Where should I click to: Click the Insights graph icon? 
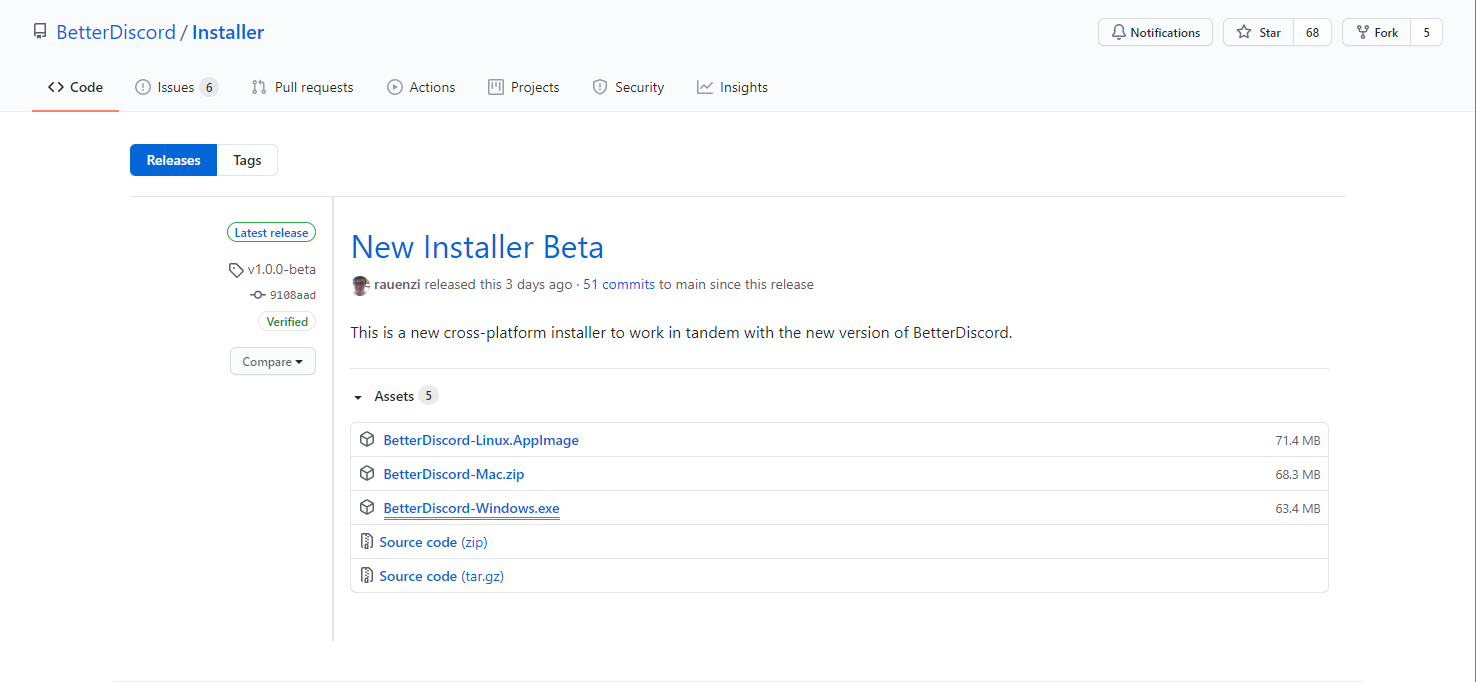click(705, 87)
